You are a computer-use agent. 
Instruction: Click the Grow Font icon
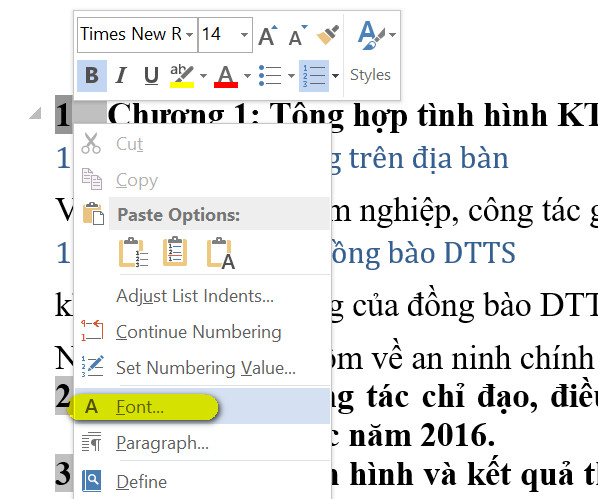click(x=268, y=35)
